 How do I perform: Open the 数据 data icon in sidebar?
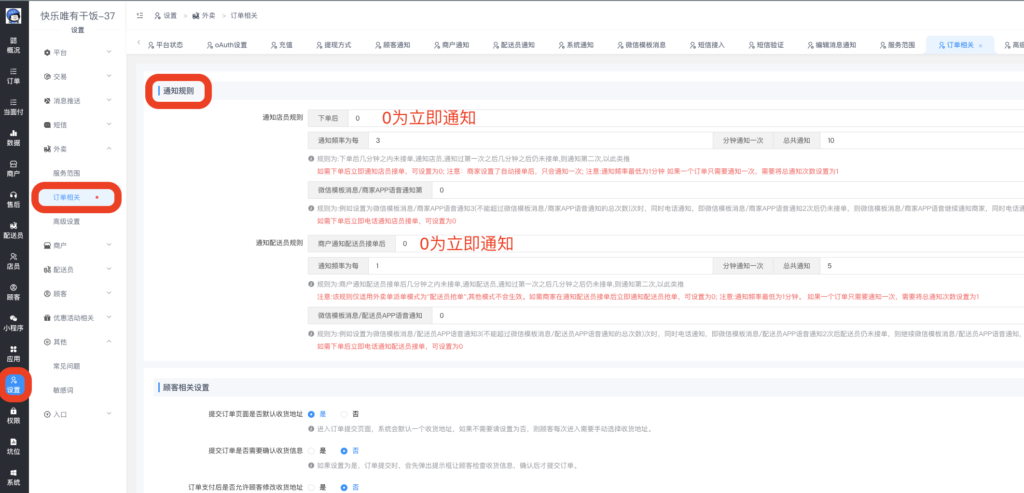pos(13,137)
